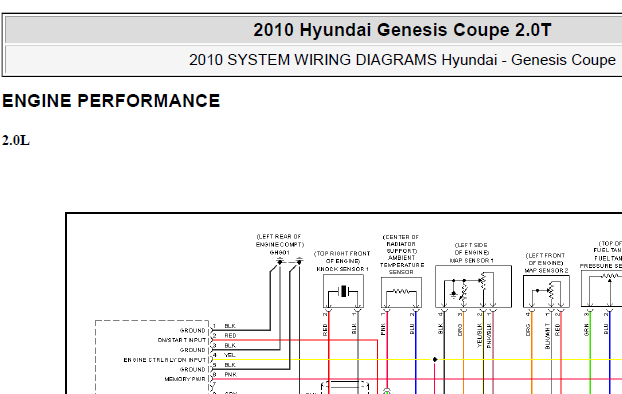Viewport: 622px width, 394px height.
Task: Click the 'GRN' wire label under fuel tank sensor
Action: point(586,330)
